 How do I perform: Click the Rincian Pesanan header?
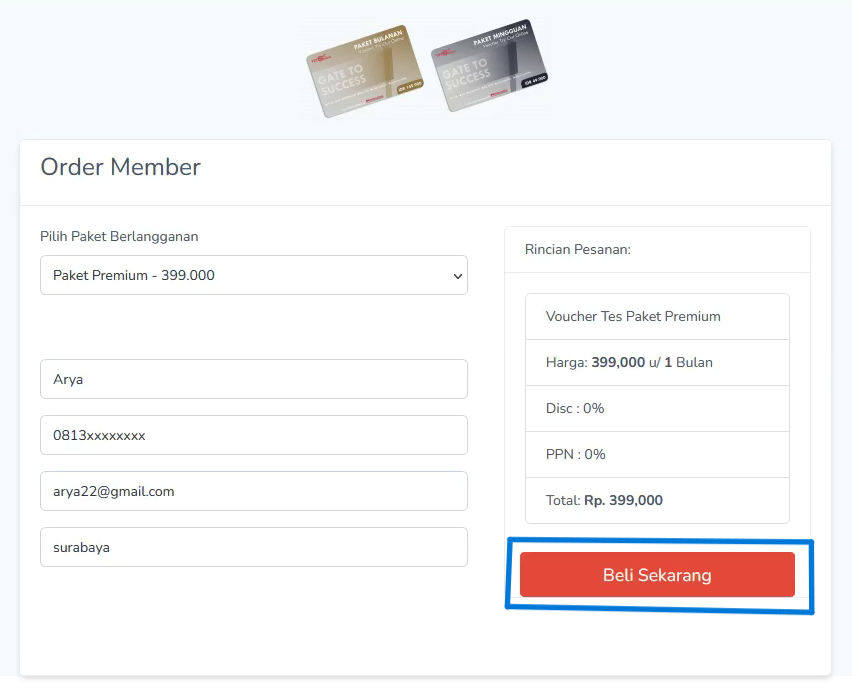coord(577,249)
